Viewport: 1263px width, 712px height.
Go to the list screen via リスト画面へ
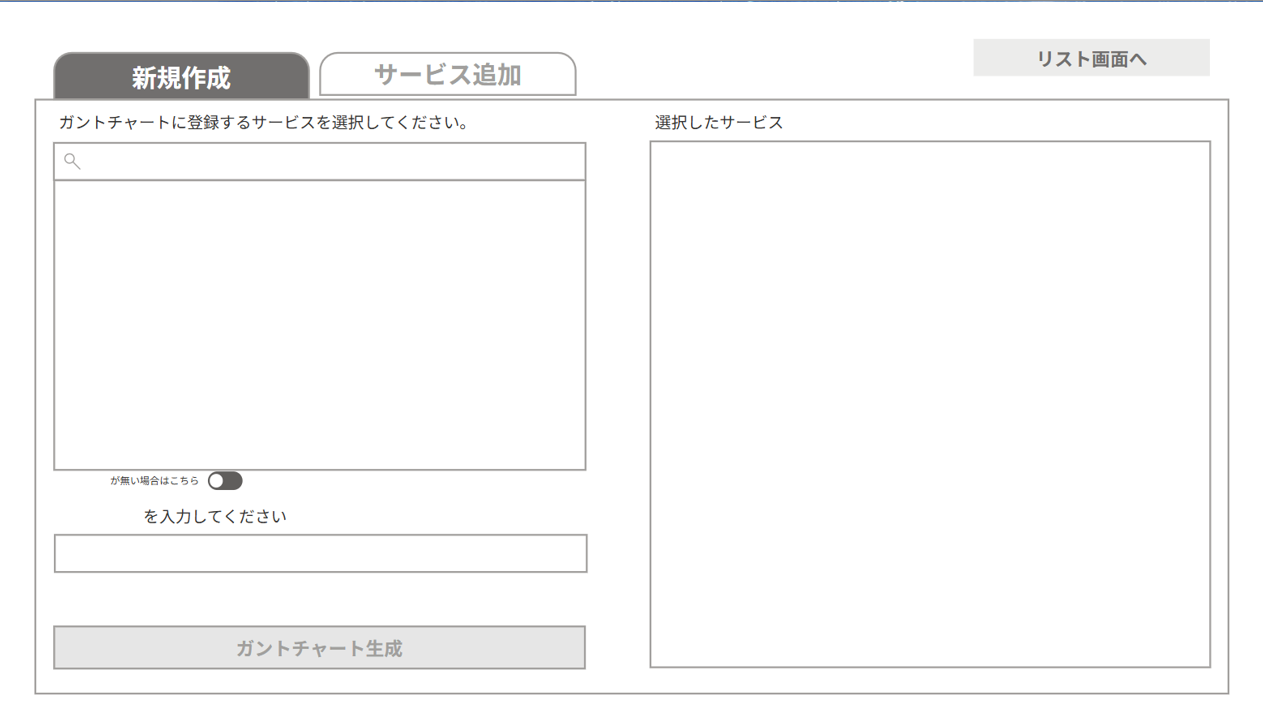click(x=1091, y=59)
